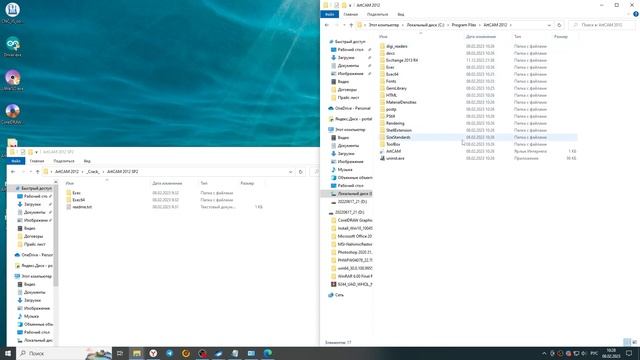Sort by Тип column in ArtCAM 2012 window

pos(518,37)
